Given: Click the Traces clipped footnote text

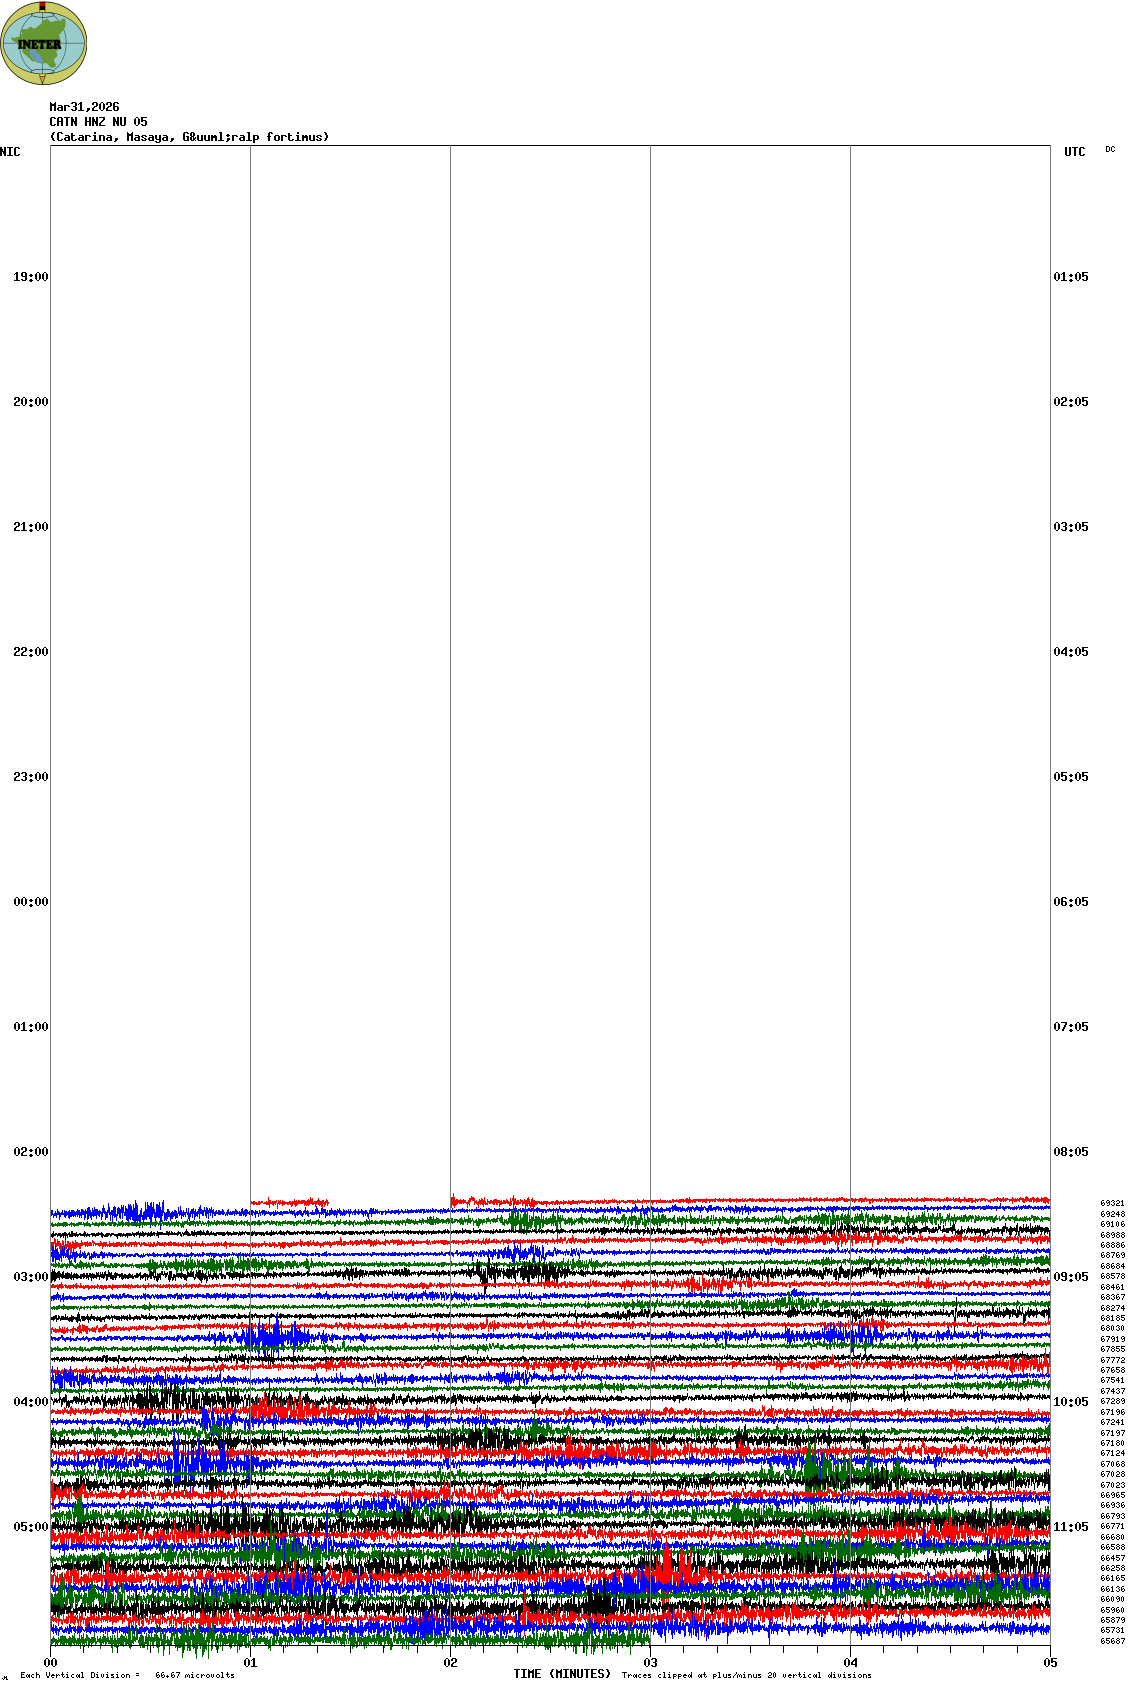Looking at the screenshot, I should pos(746,1675).
